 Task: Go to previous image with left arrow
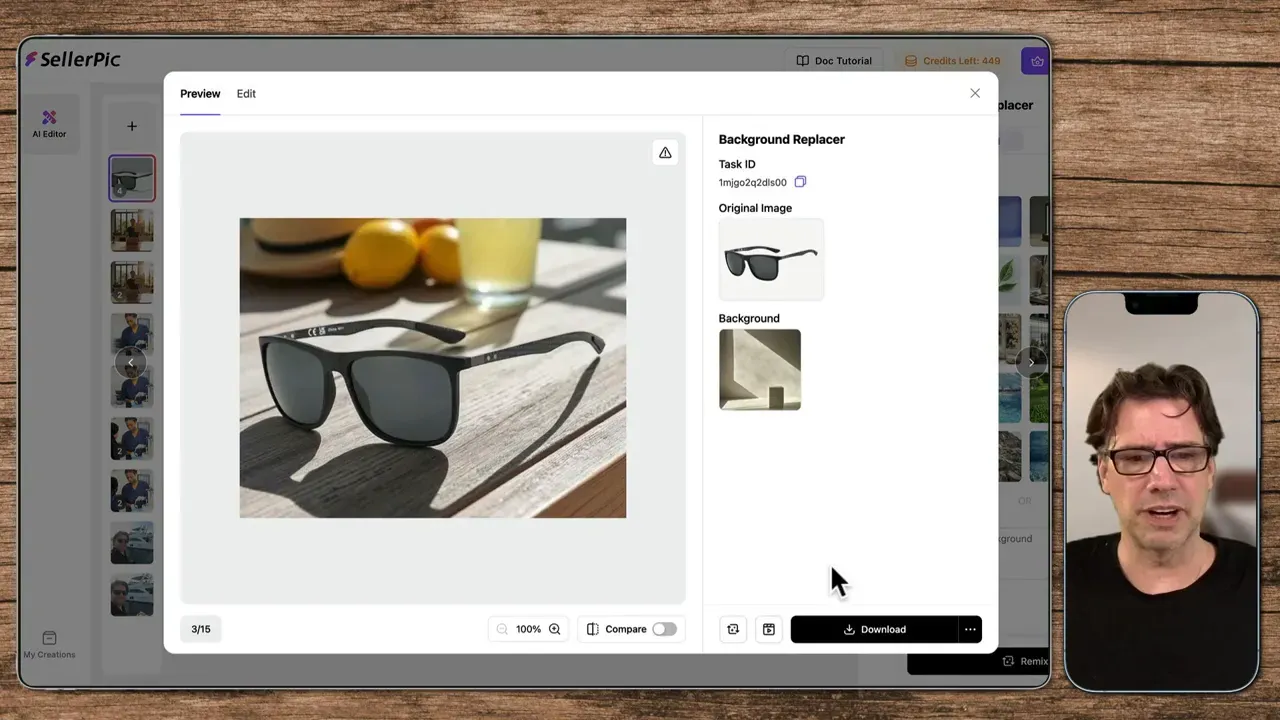(x=130, y=362)
